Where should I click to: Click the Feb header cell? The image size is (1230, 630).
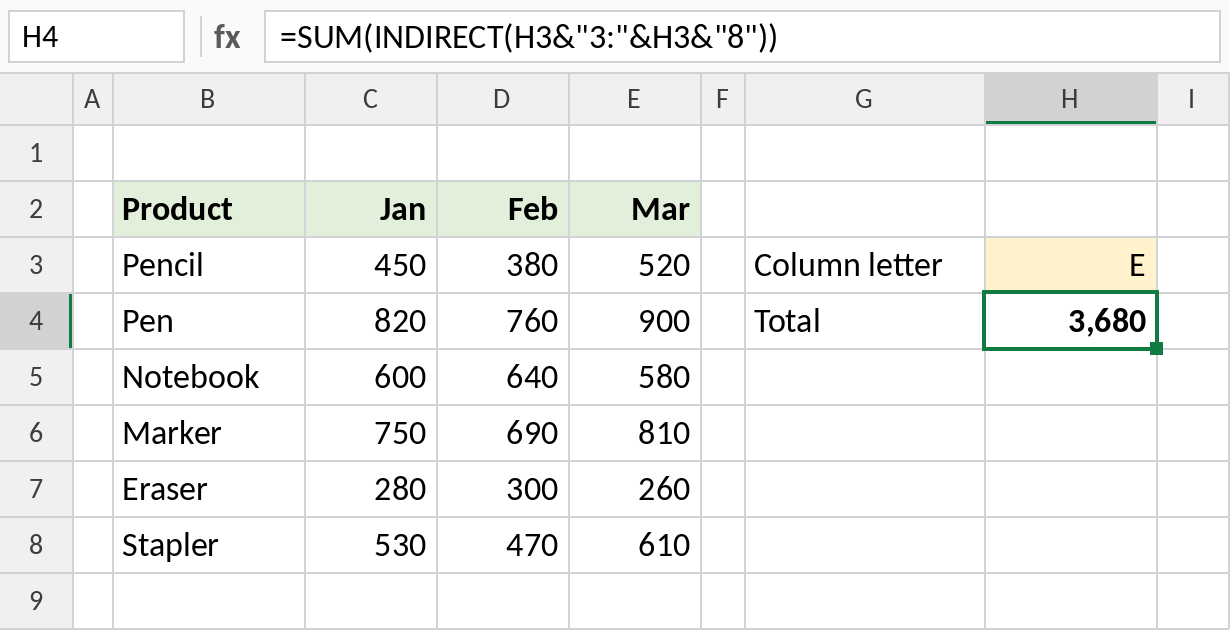coord(503,209)
